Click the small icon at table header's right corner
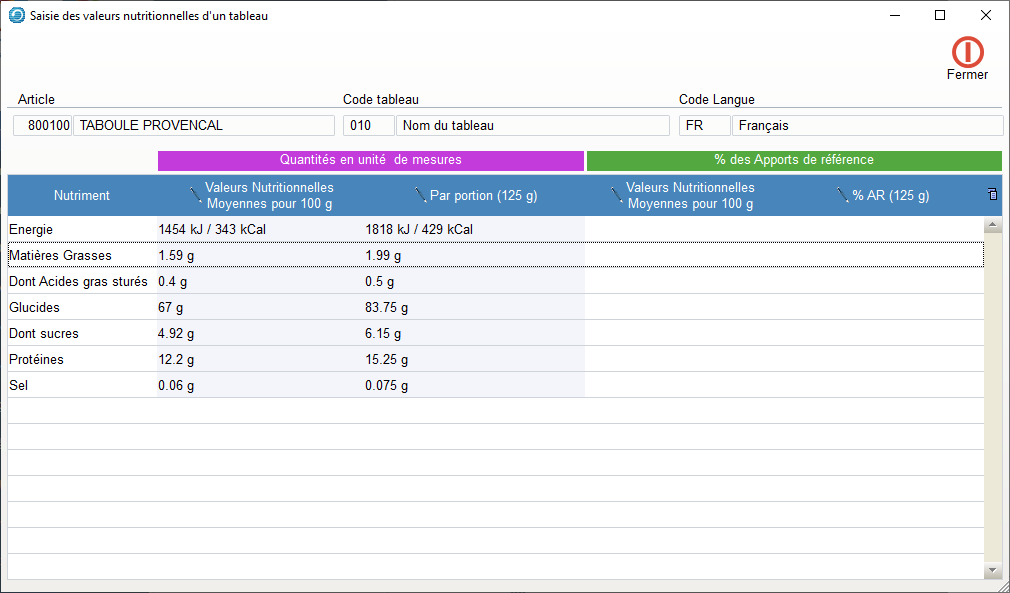This screenshot has height=593, width=1010. [992, 194]
